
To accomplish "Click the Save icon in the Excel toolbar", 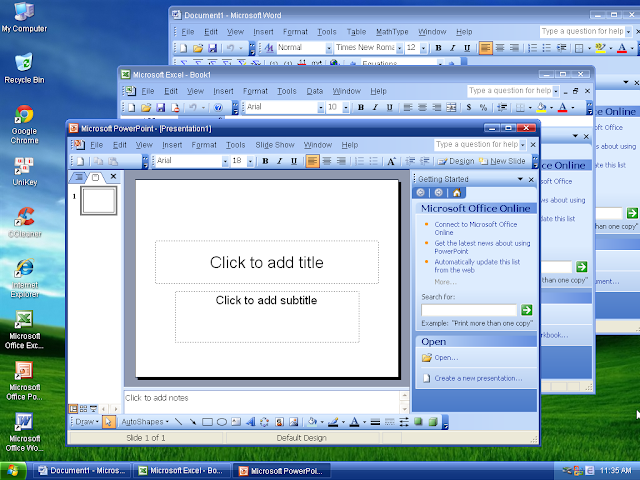I will (x=160, y=107).
